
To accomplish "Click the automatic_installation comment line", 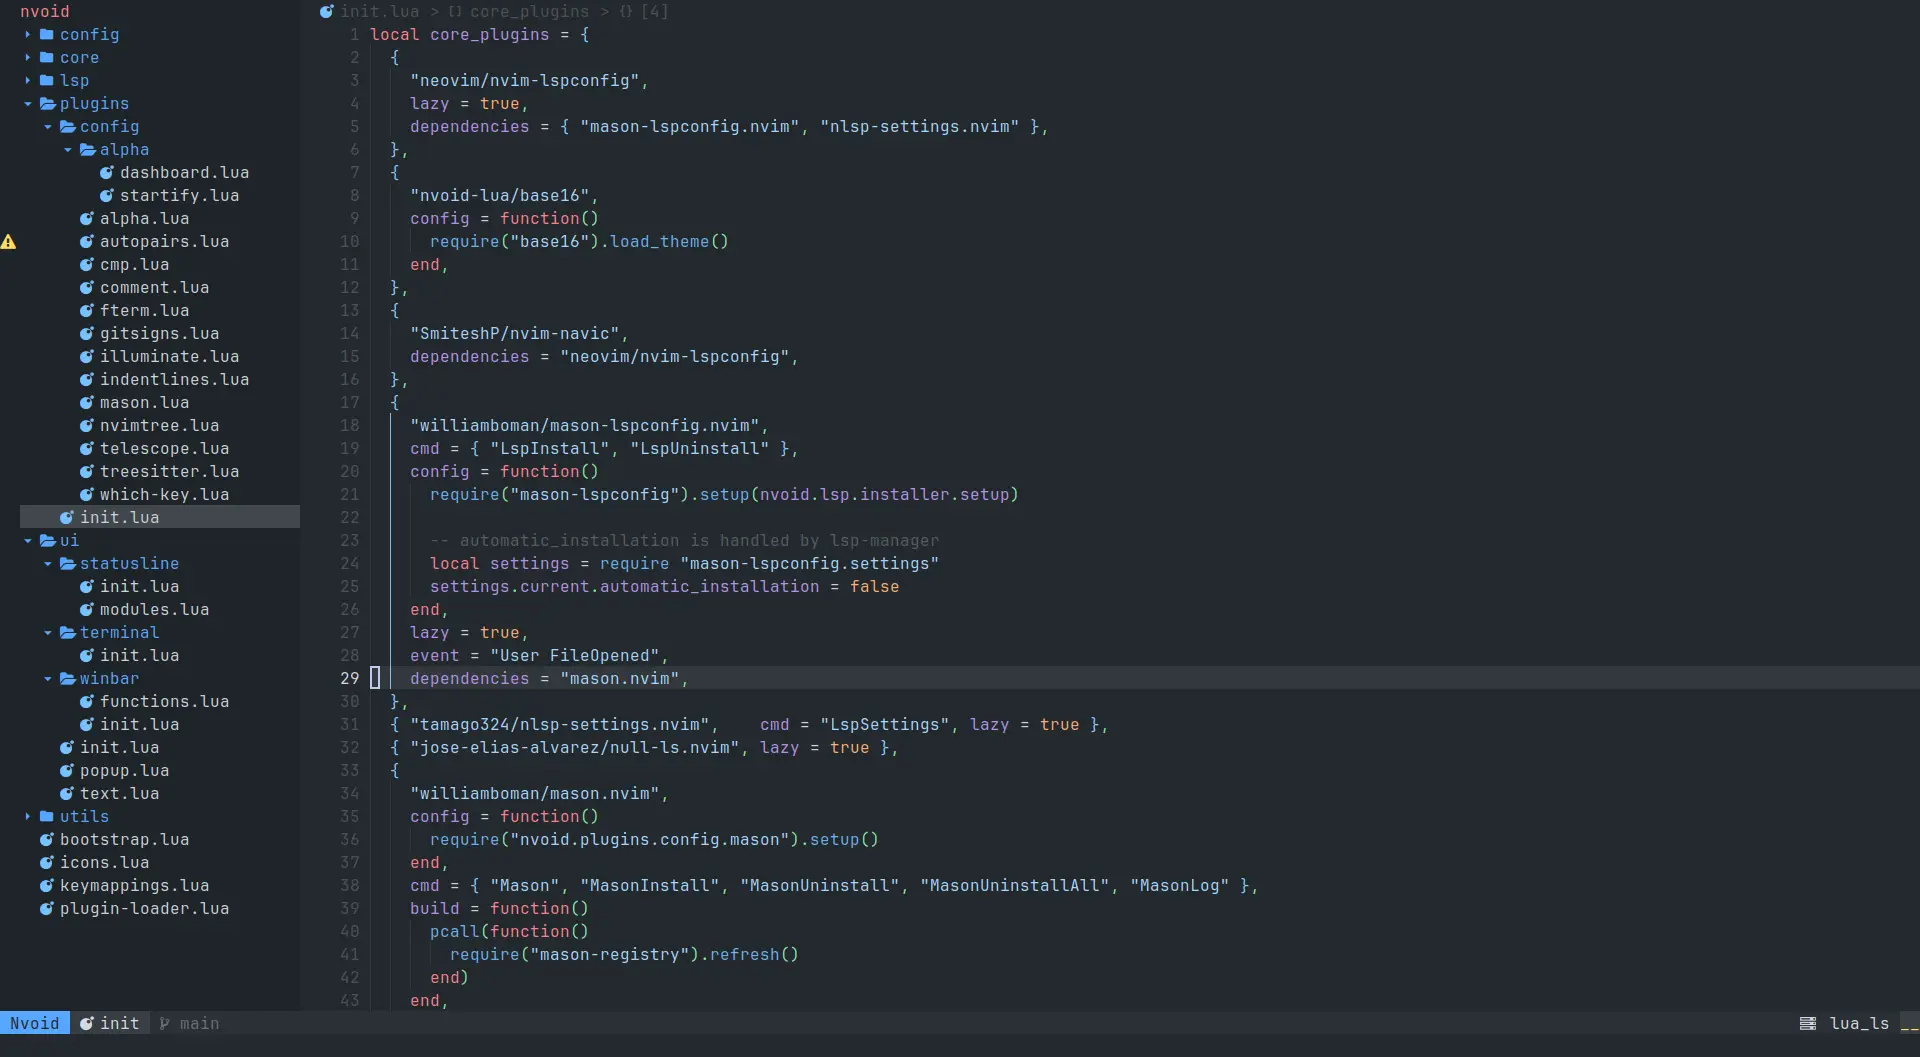I will coord(685,541).
